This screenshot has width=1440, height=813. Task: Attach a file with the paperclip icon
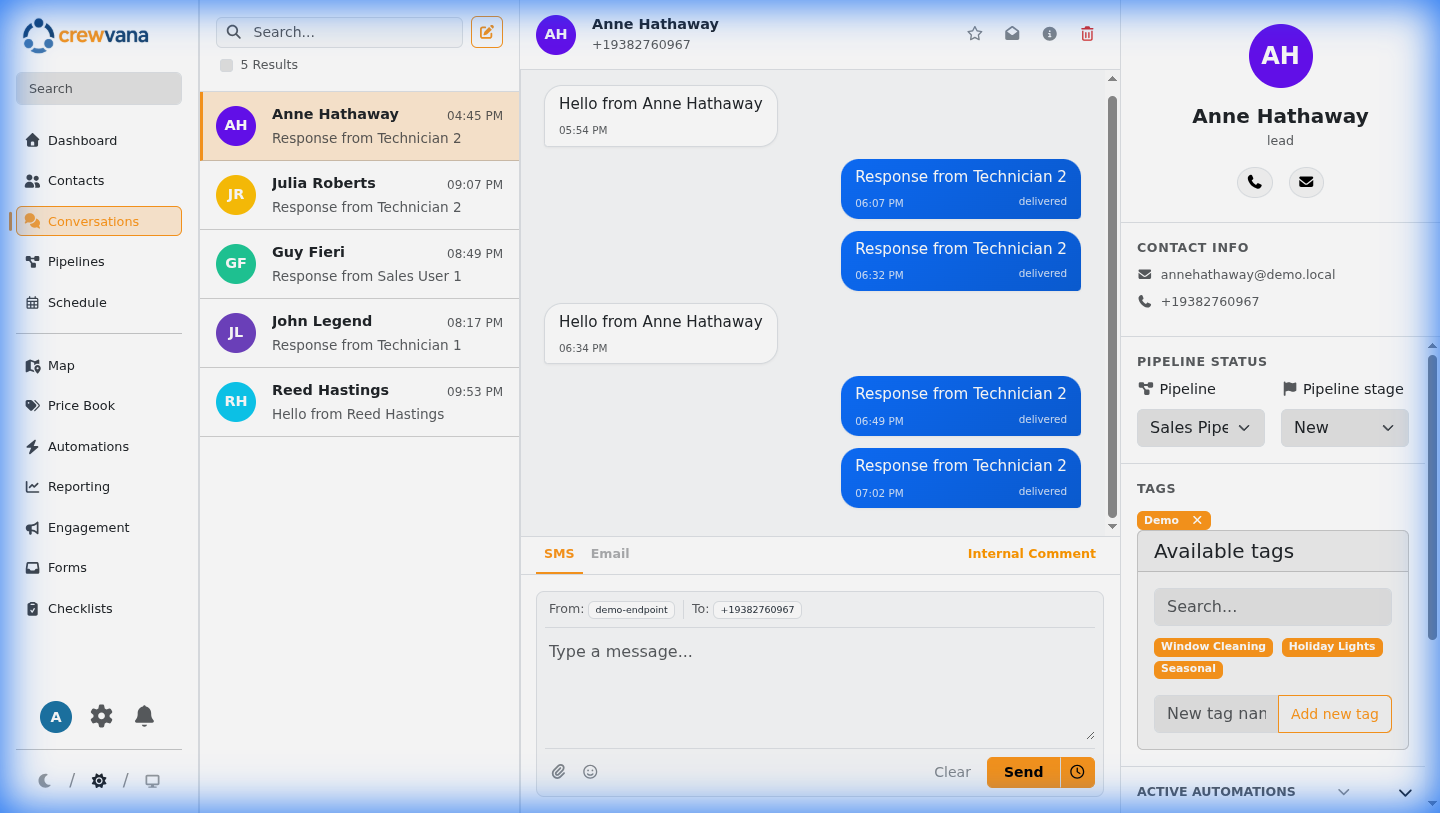pos(558,771)
